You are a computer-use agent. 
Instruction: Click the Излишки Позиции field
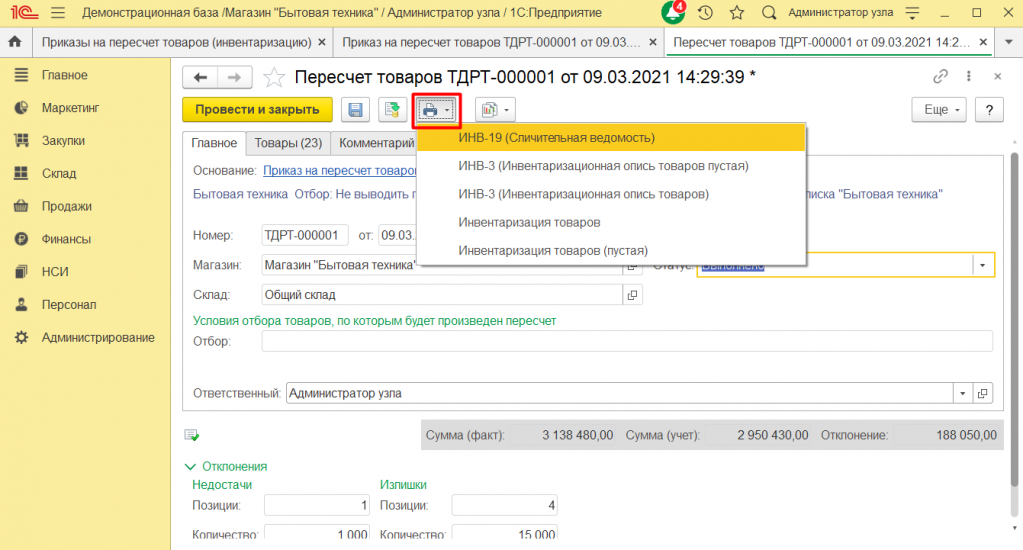click(x=504, y=505)
